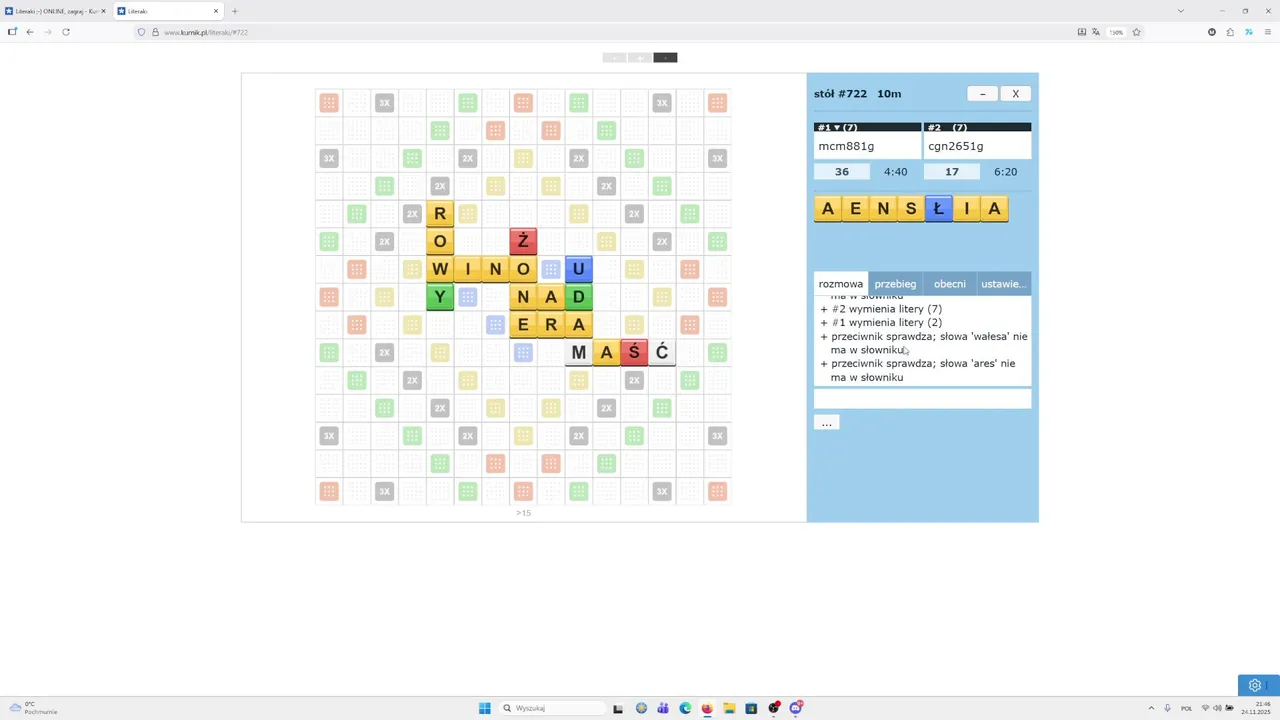This screenshot has height=720, width=1280.
Task: Open the ustawienia tab
Action: coord(1003,284)
